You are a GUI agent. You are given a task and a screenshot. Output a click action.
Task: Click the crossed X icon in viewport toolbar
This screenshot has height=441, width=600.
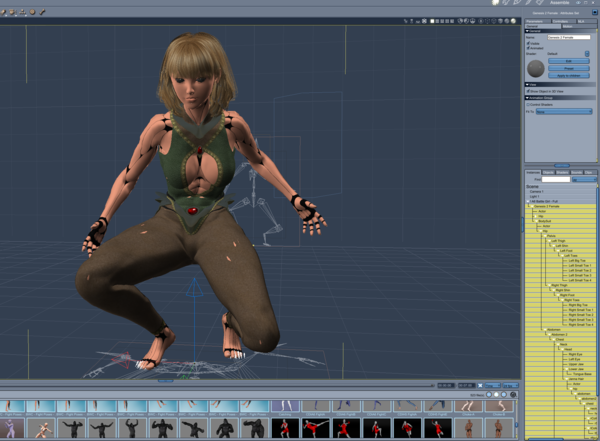coord(424,21)
